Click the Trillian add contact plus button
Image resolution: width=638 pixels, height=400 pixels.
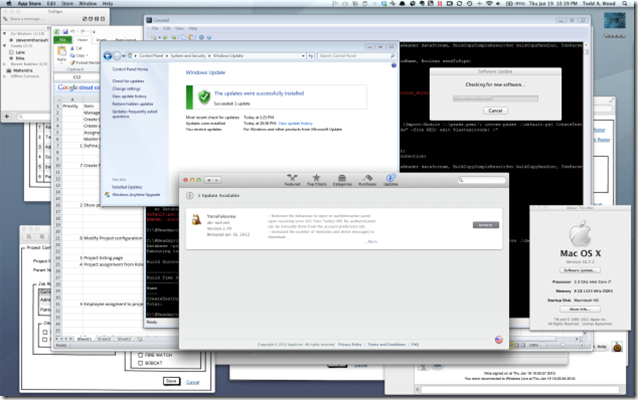(7, 116)
